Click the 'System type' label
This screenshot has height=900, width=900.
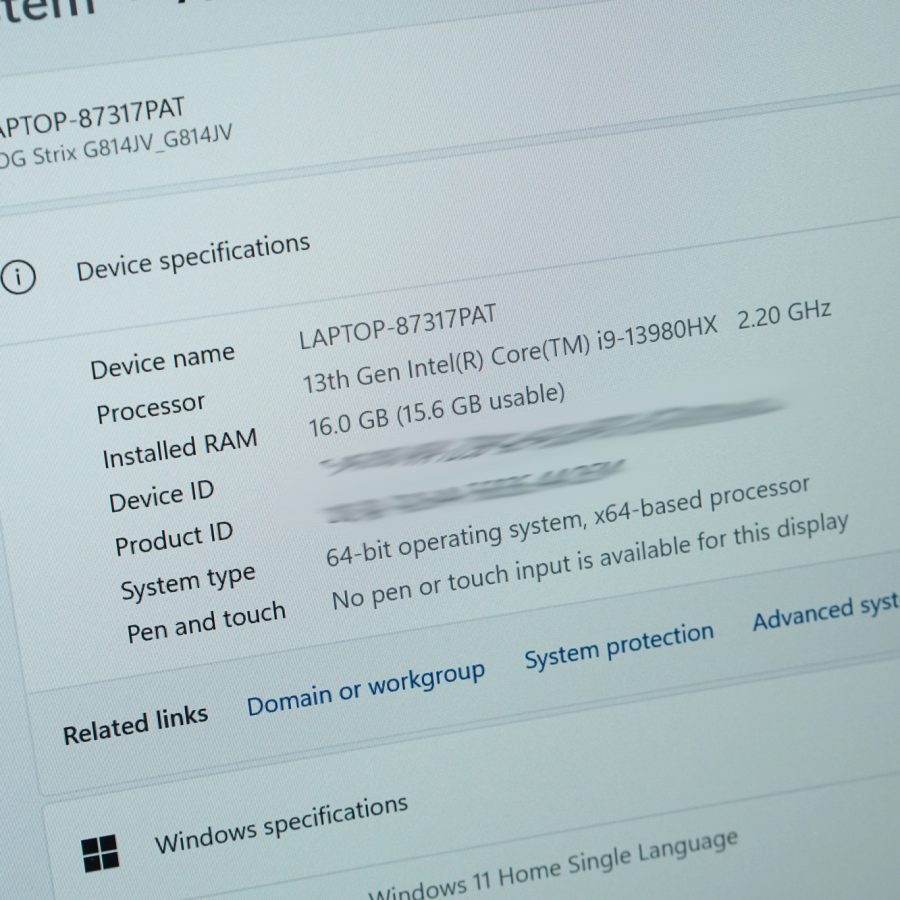pyautogui.click(x=188, y=581)
